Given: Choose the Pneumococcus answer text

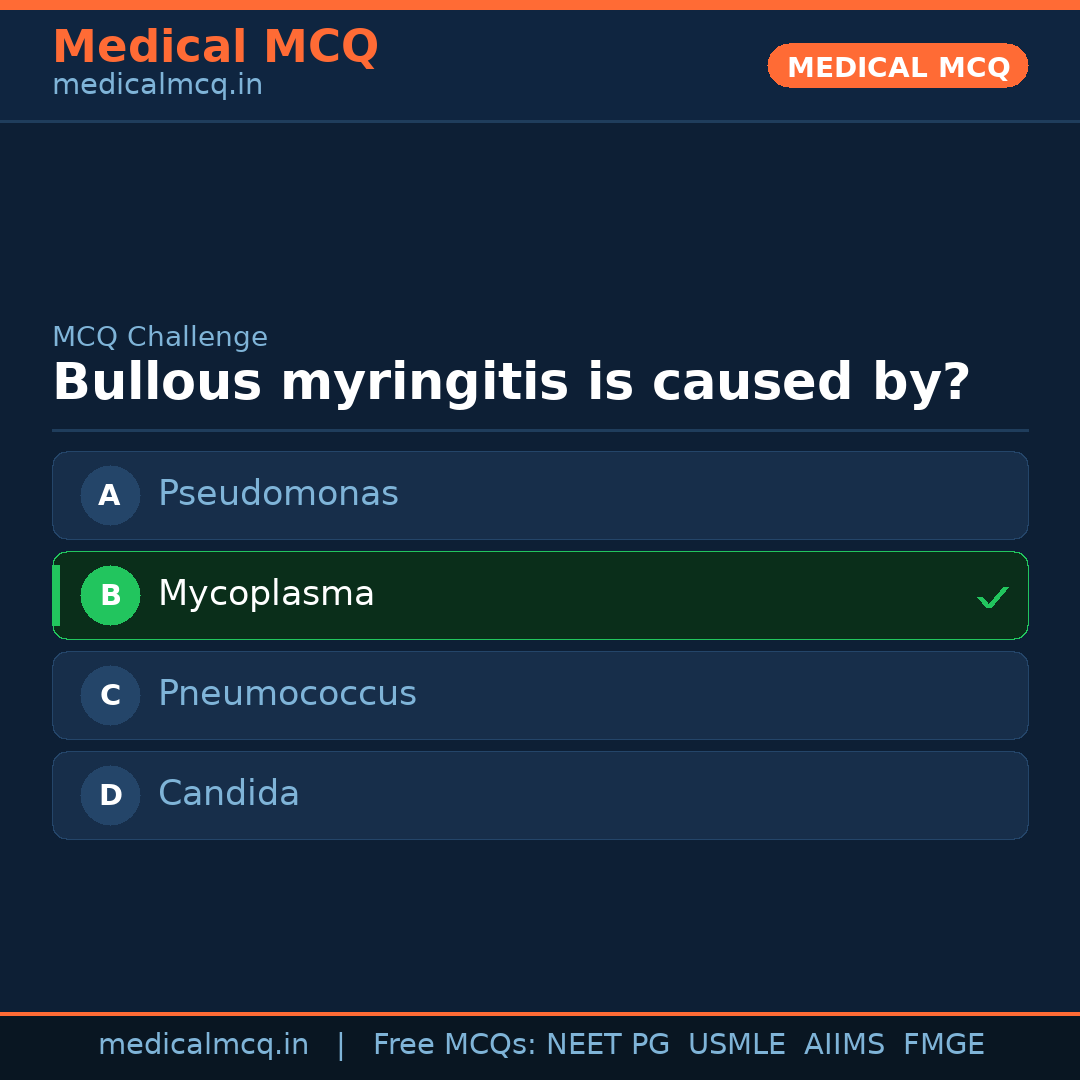Looking at the screenshot, I should point(287,694).
